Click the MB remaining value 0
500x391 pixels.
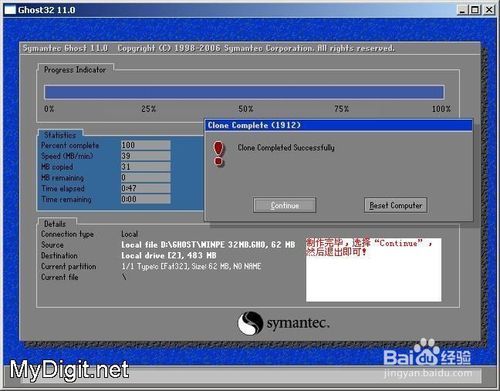(x=146, y=177)
